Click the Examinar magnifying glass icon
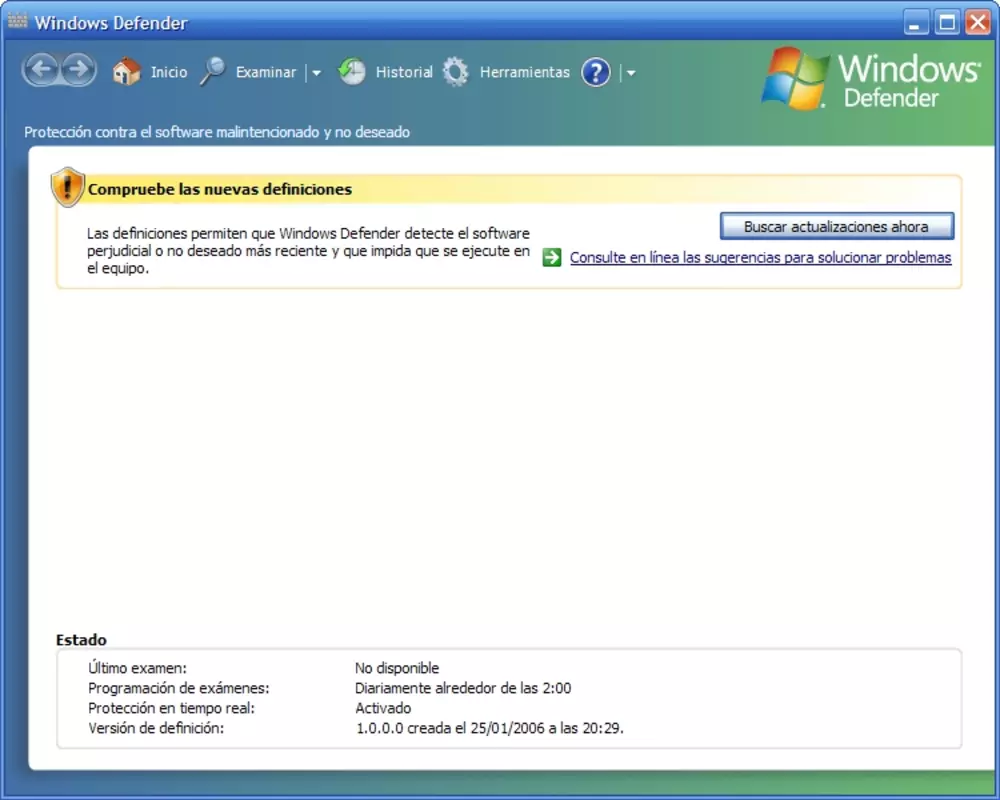Image resolution: width=1000 pixels, height=800 pixels. pyautogui.click(x=213, y=71)
